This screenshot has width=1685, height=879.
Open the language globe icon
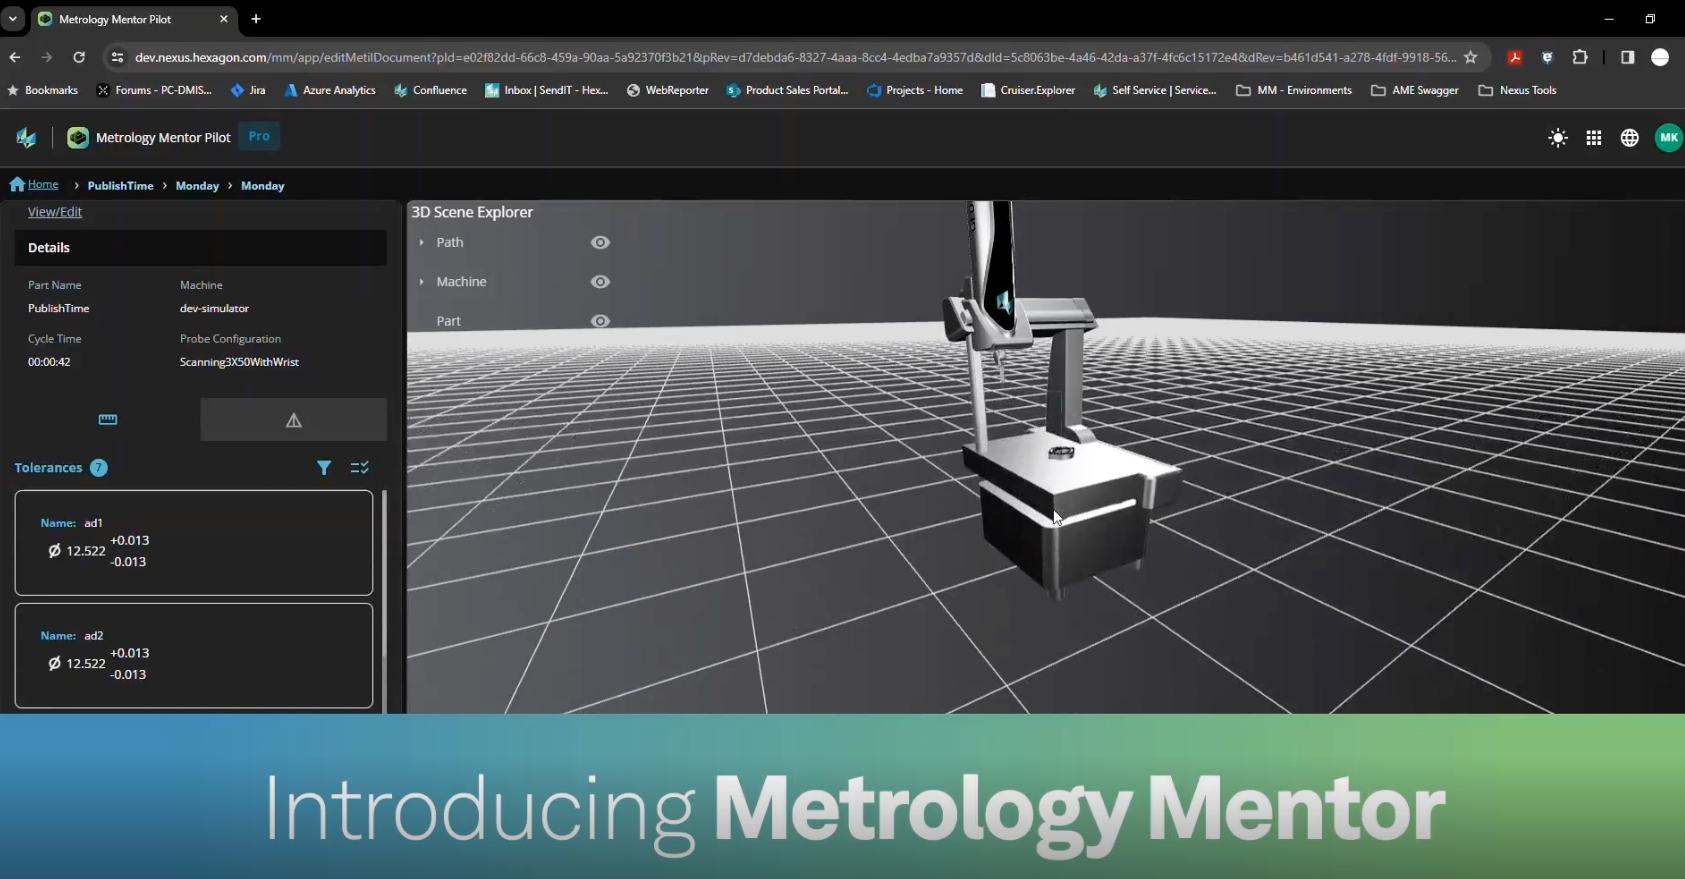[1629, 138]
